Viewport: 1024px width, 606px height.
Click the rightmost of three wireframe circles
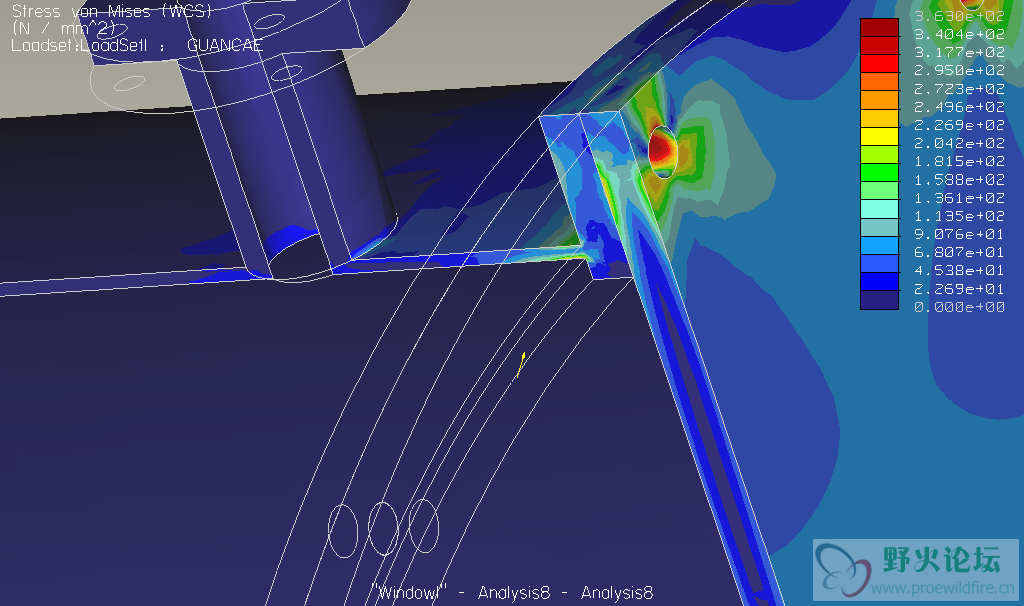click(424, 526)
